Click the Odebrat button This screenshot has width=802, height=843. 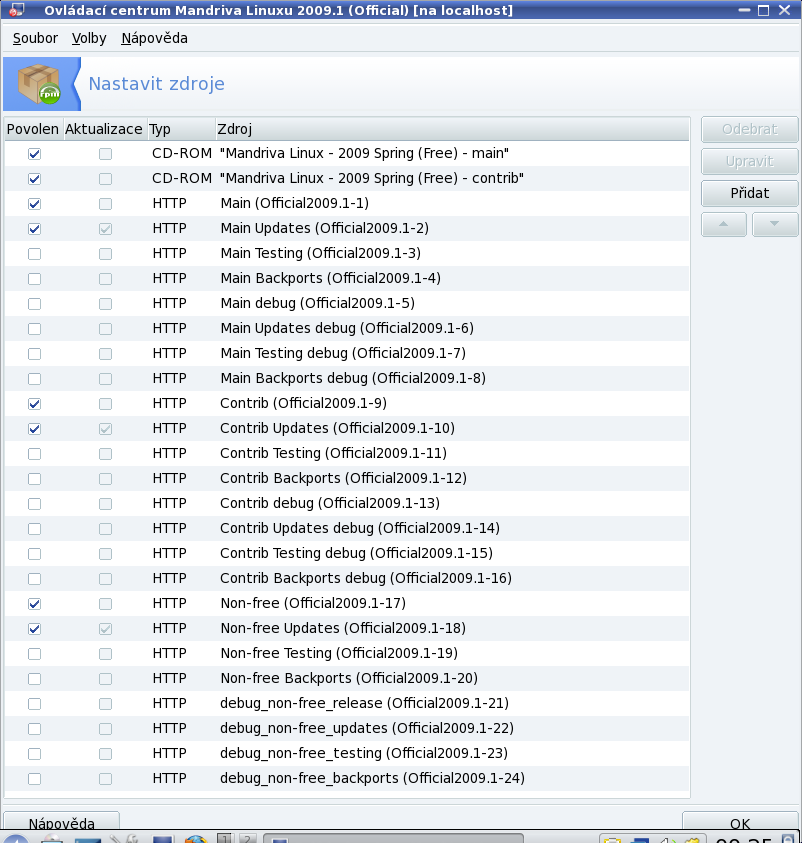click(x=749, y=130)
